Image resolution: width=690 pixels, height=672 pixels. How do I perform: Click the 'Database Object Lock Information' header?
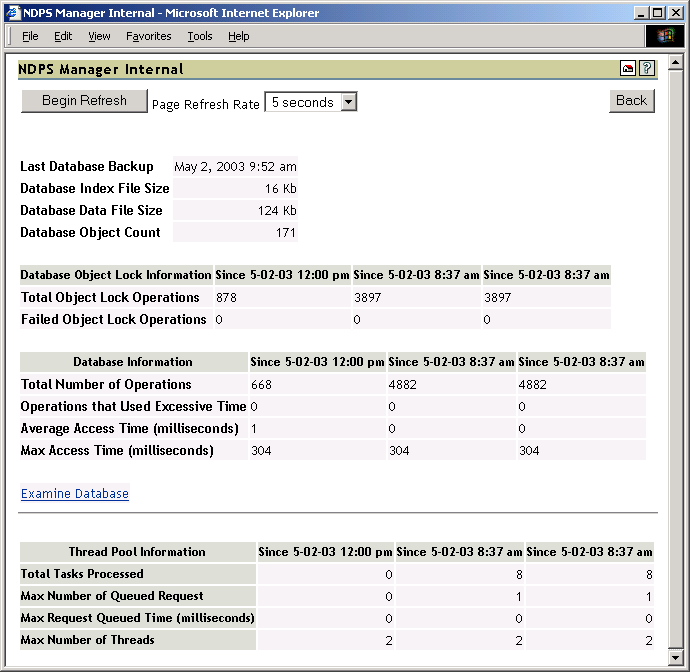(x=116, y=275)
